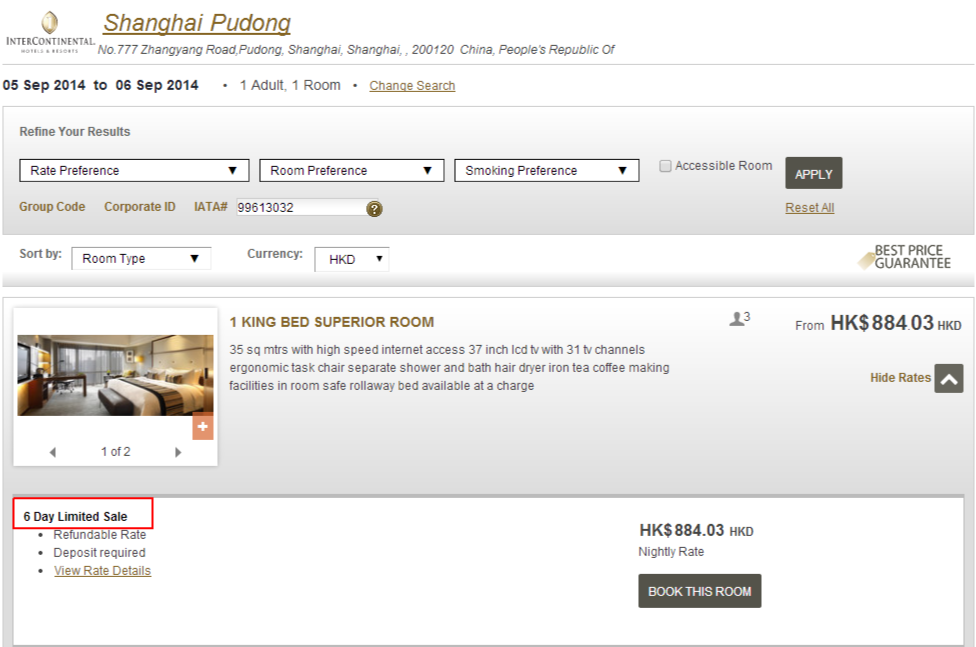Select the Corporate ID tab

point(139,207)
